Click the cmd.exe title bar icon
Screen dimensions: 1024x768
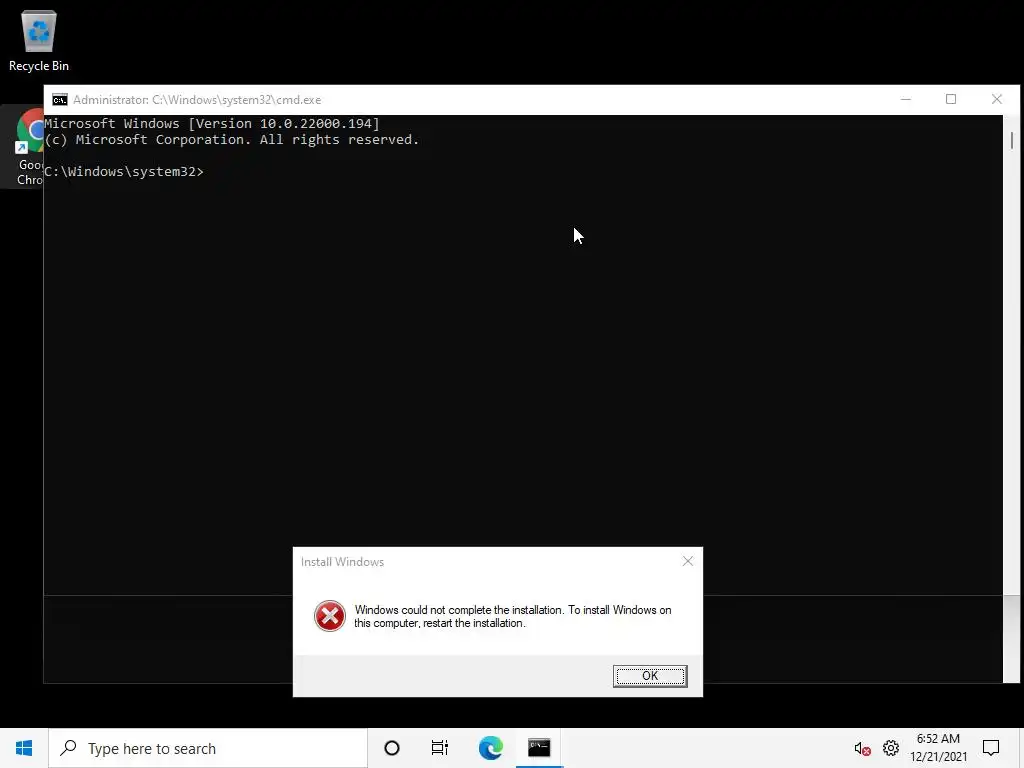tap(59, 100)
